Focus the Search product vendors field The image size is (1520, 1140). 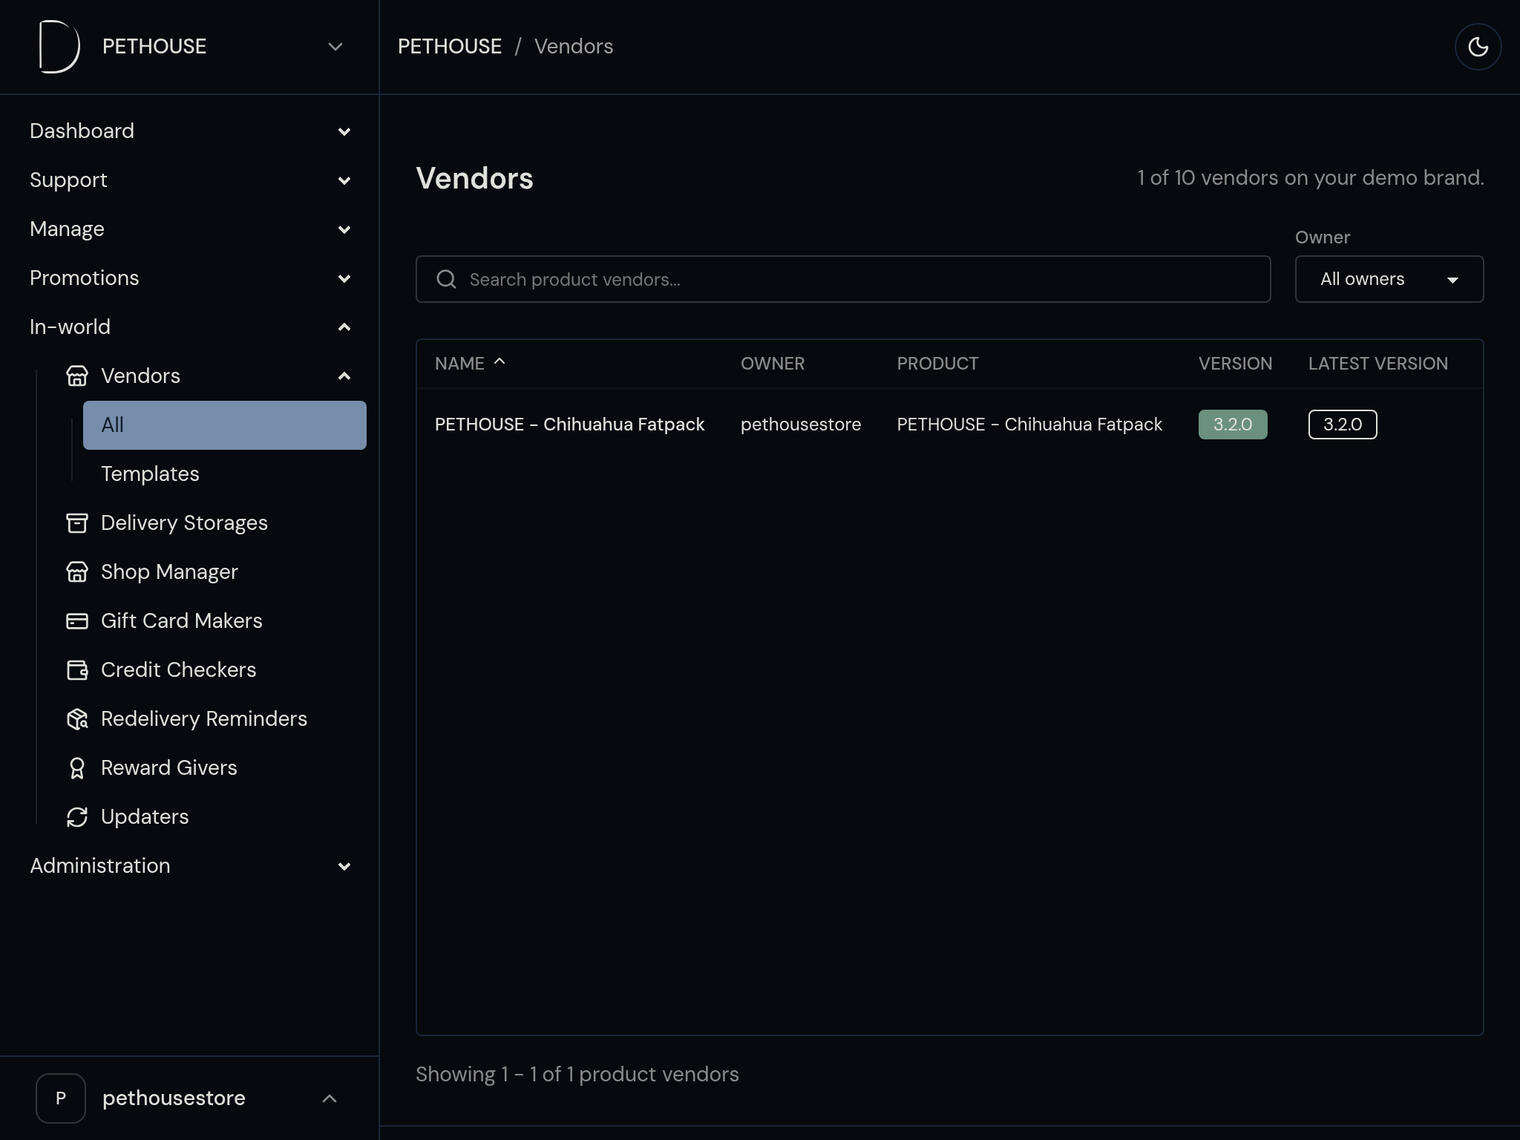(x=843, y=279)
